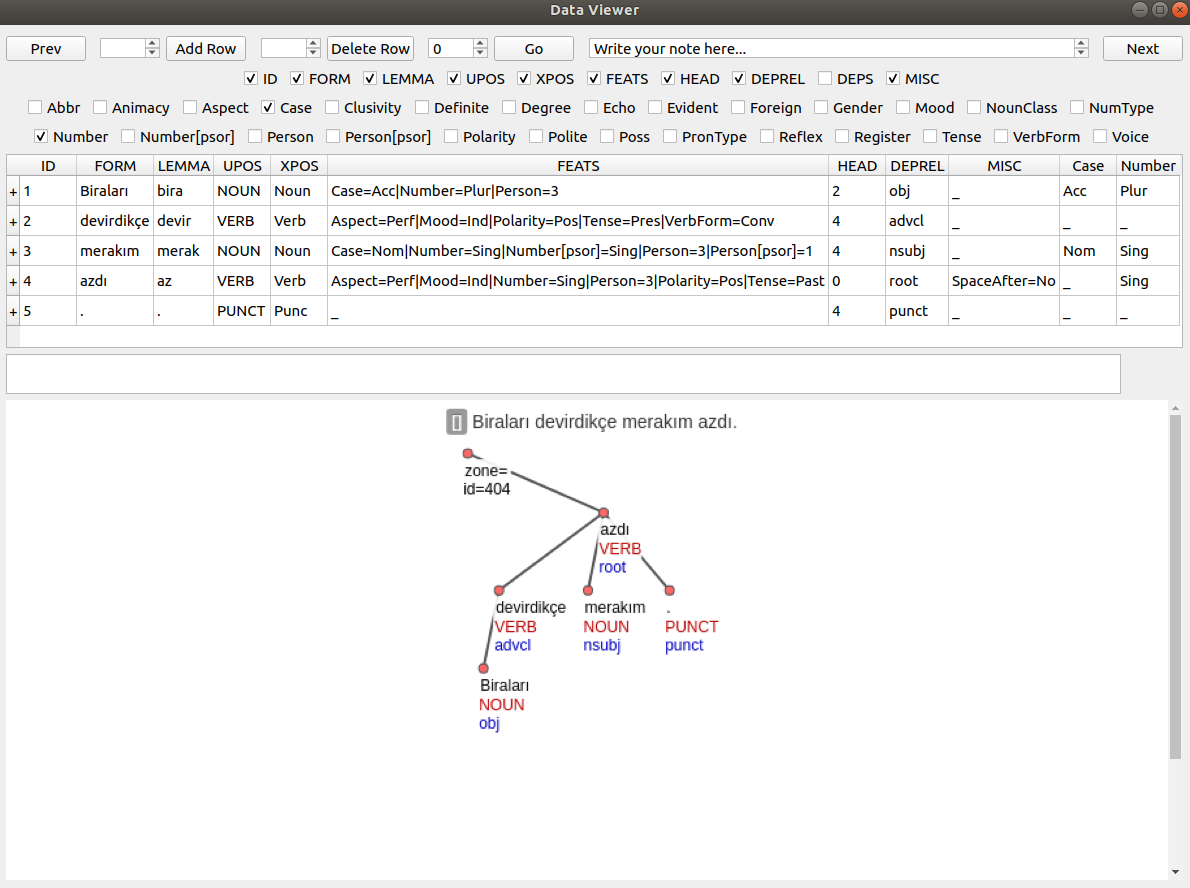
Task: Click the node marker for devirdikçe
Action: (500, 591)
